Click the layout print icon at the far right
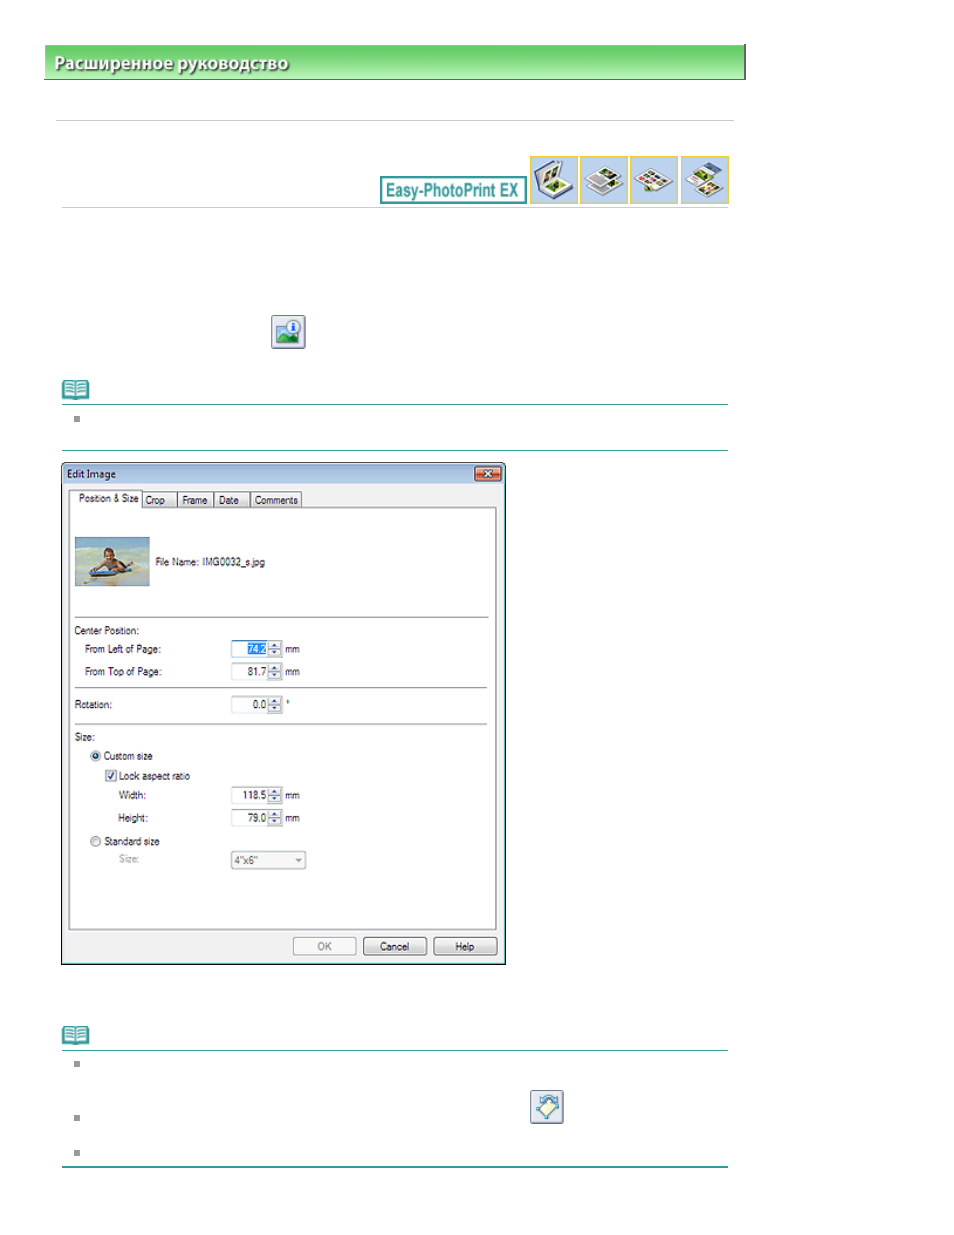 click(x=705, y=180)
